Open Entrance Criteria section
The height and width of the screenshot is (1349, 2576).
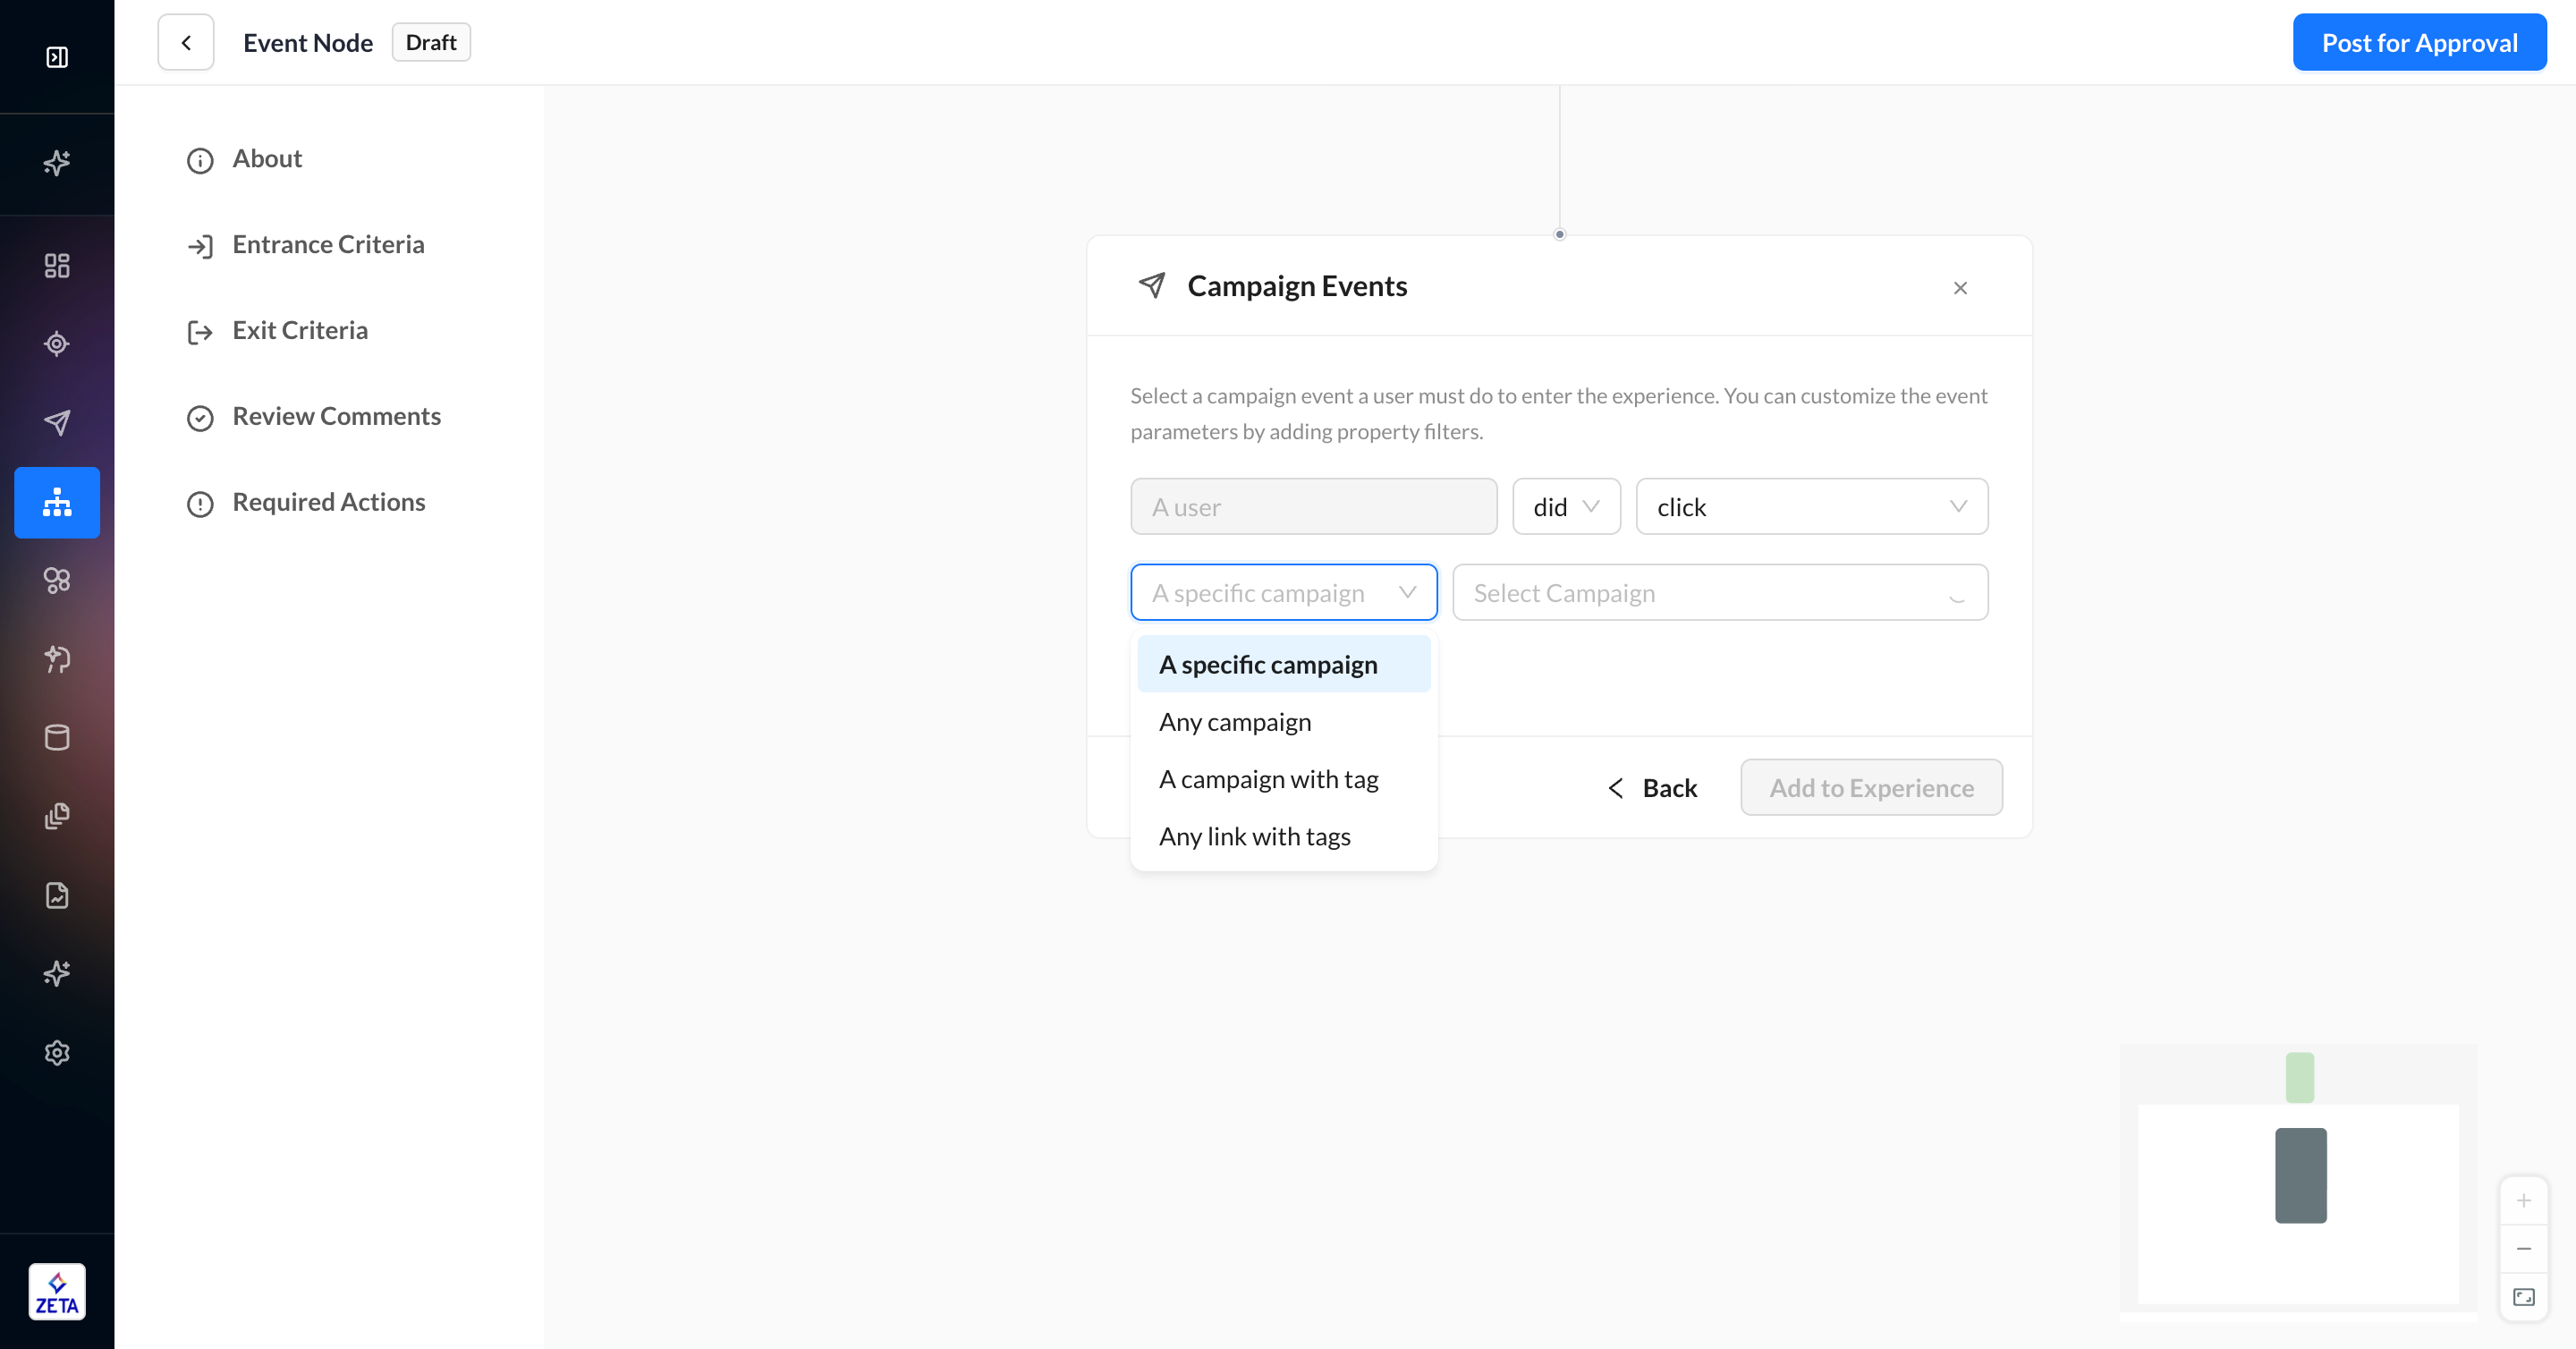click(328, 245)
